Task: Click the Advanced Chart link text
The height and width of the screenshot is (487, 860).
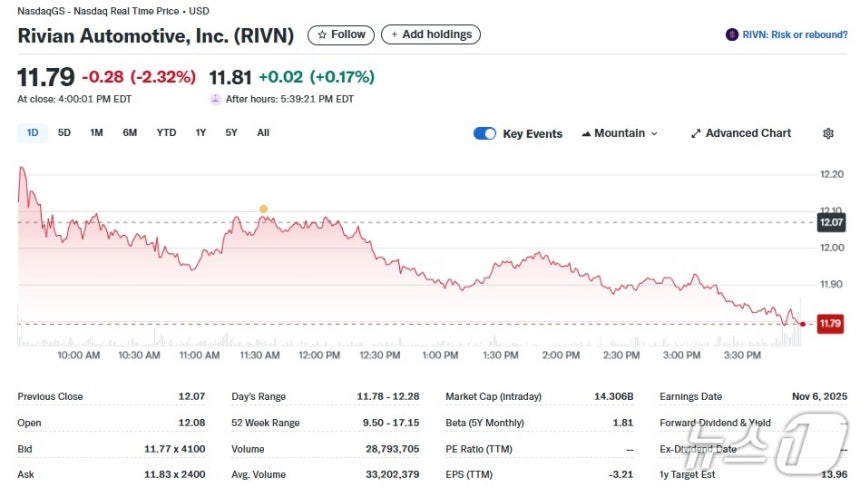Action: (x=748, y=133)
